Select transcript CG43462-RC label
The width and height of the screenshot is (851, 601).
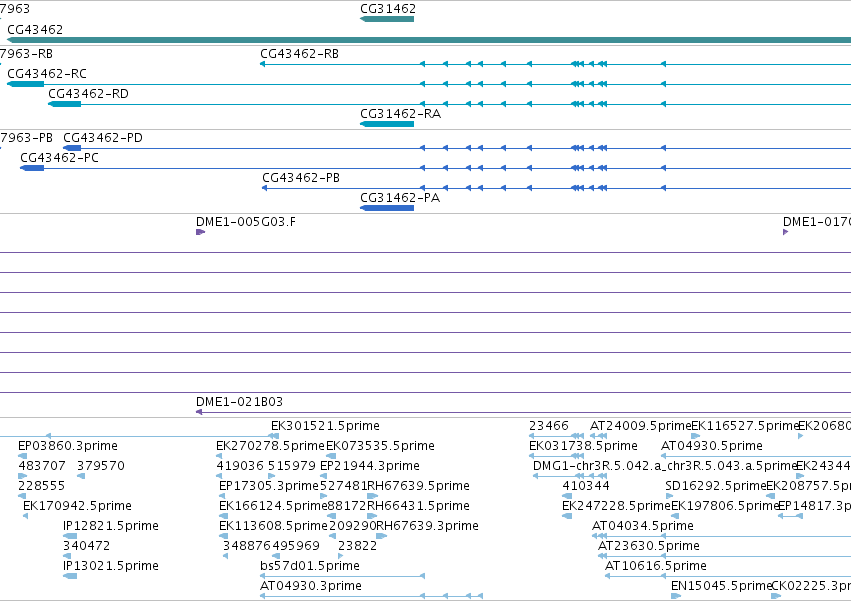(47, 74)
